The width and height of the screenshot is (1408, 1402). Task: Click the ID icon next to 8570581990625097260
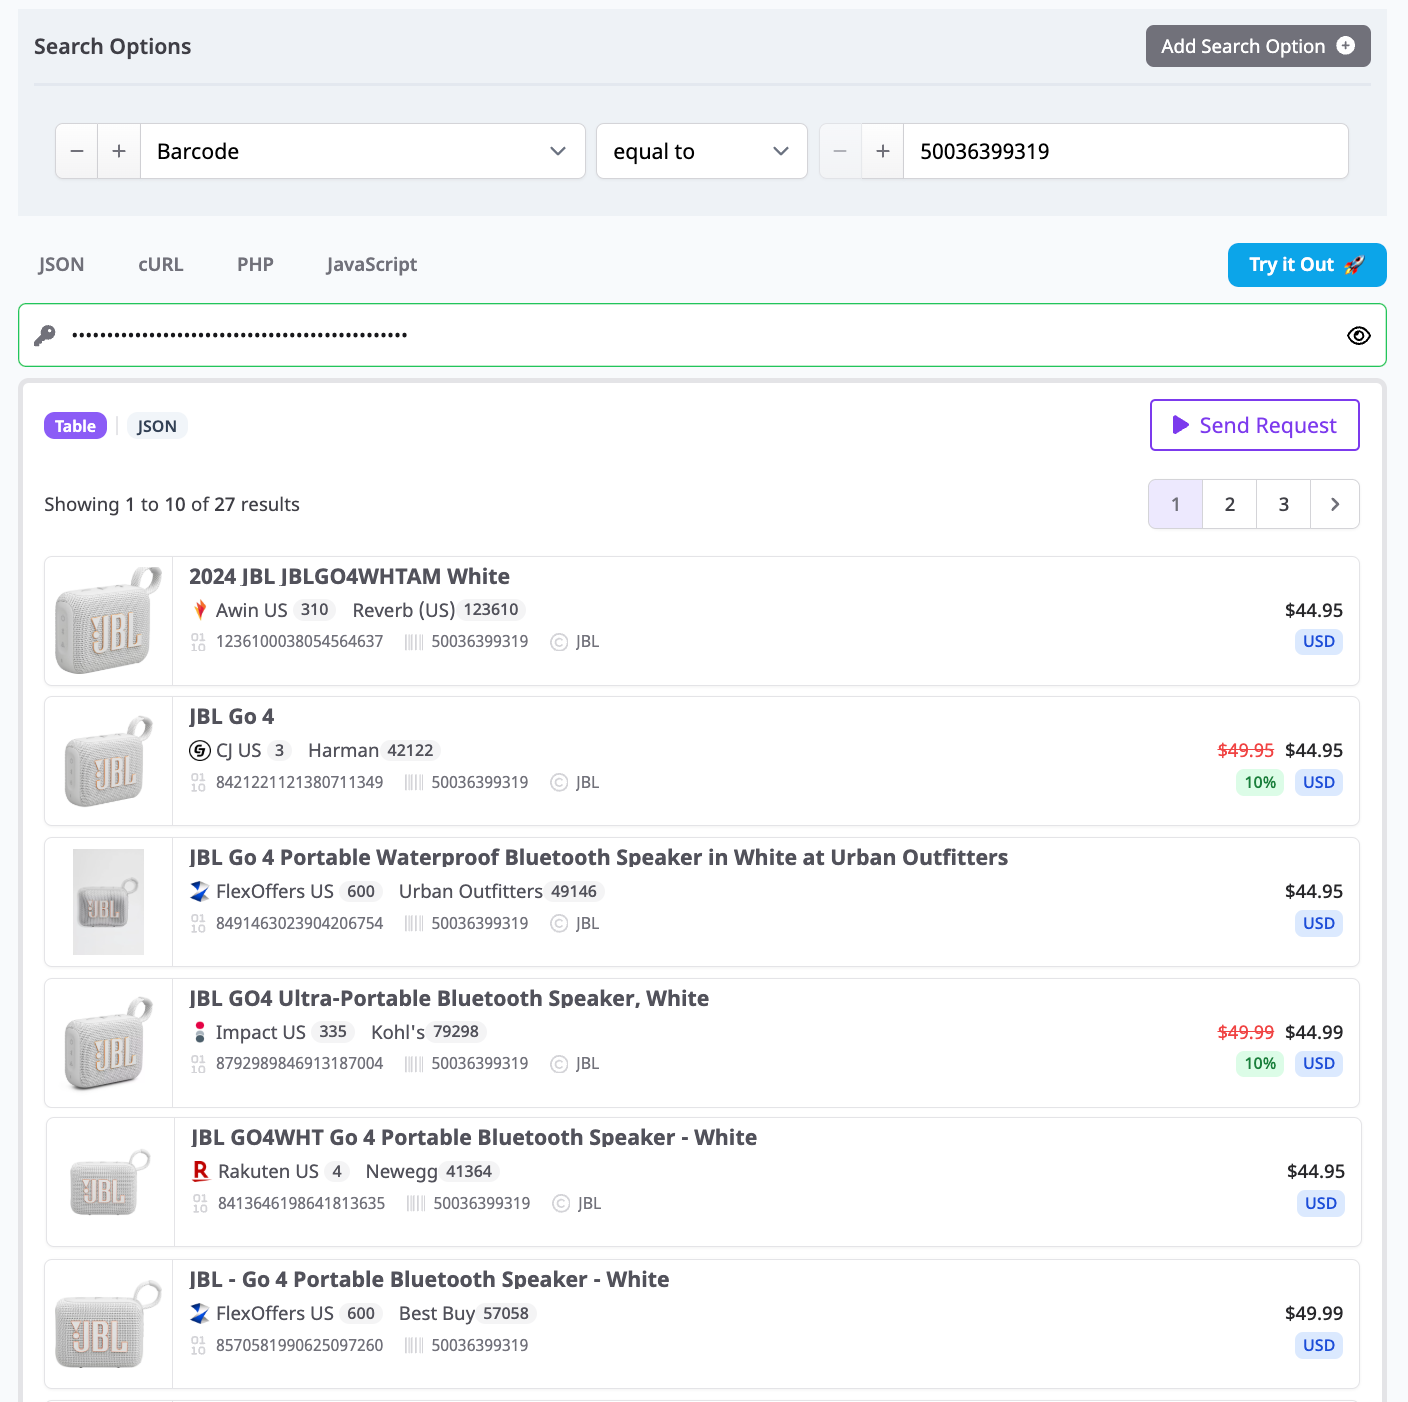(198, 1346)
